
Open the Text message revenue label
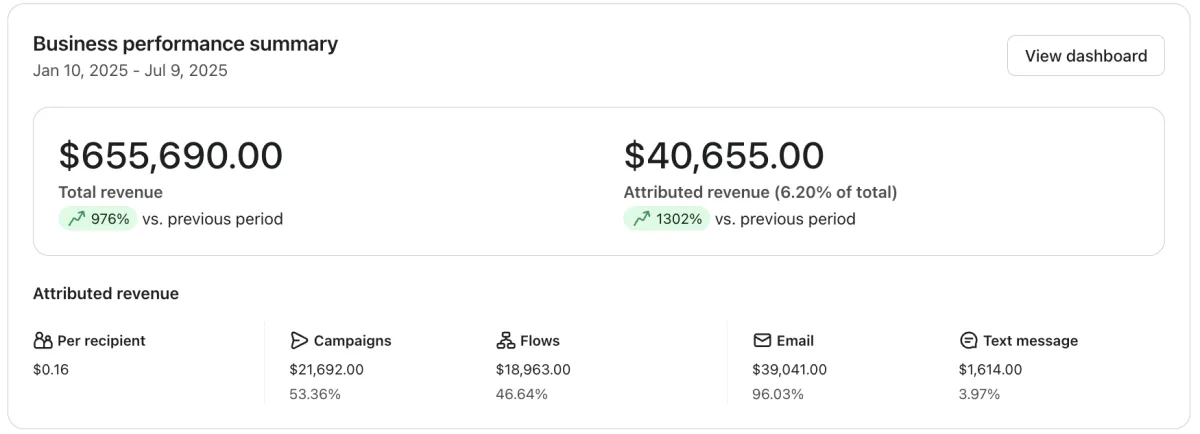[1030, 341]
